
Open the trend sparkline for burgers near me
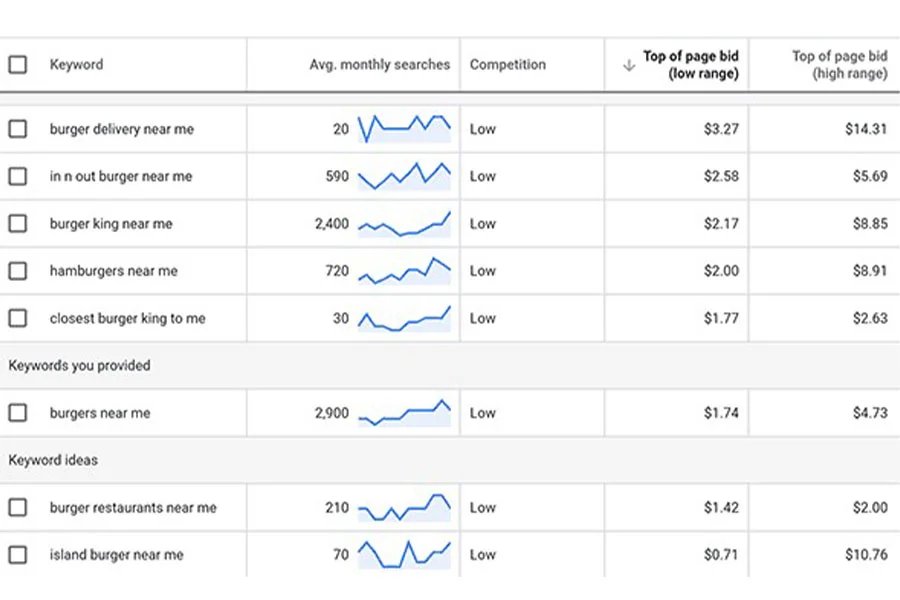(x=404, y=413)
